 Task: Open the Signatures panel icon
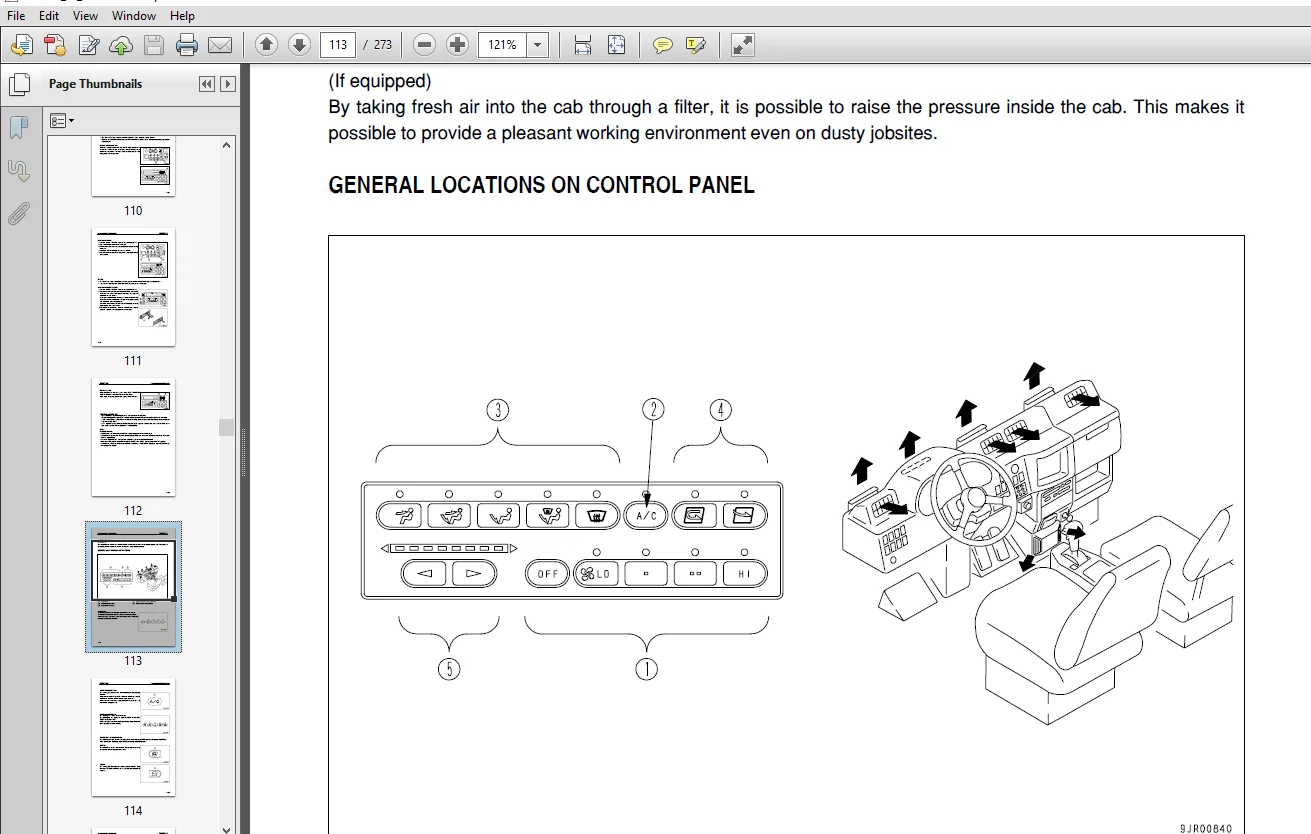(18, 170)
